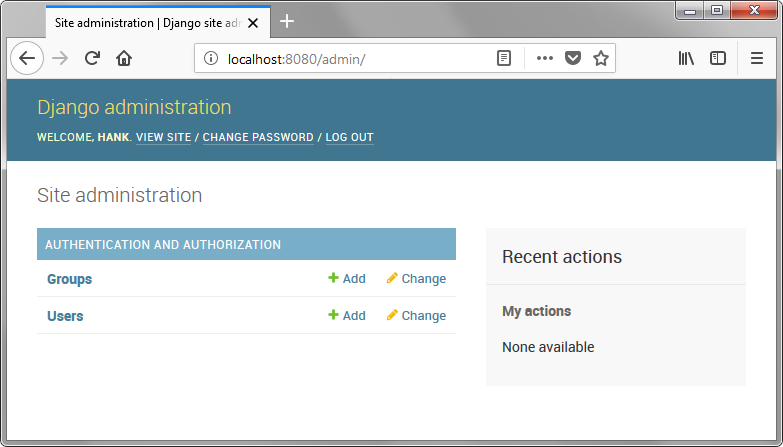Add a new User
783x447 pixels.
pyautogui.click(x=347, y=315)
